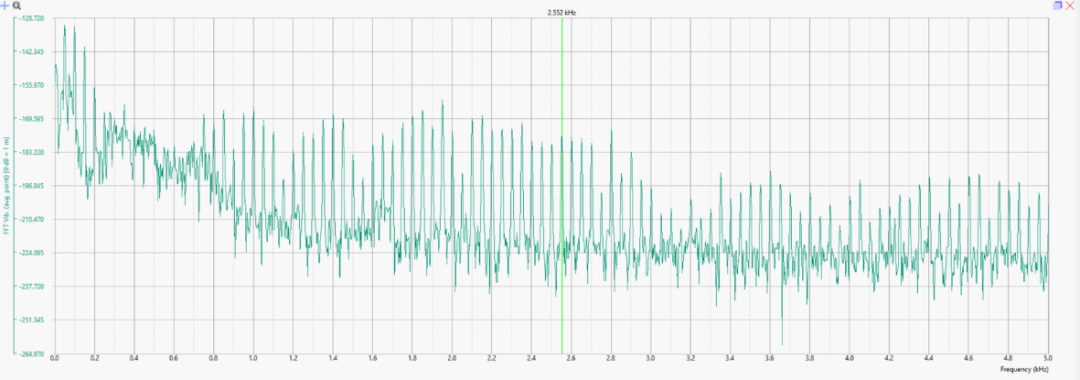
Task: Click the 1.0 tick on frequency axis
Action: tap(253, 359)
